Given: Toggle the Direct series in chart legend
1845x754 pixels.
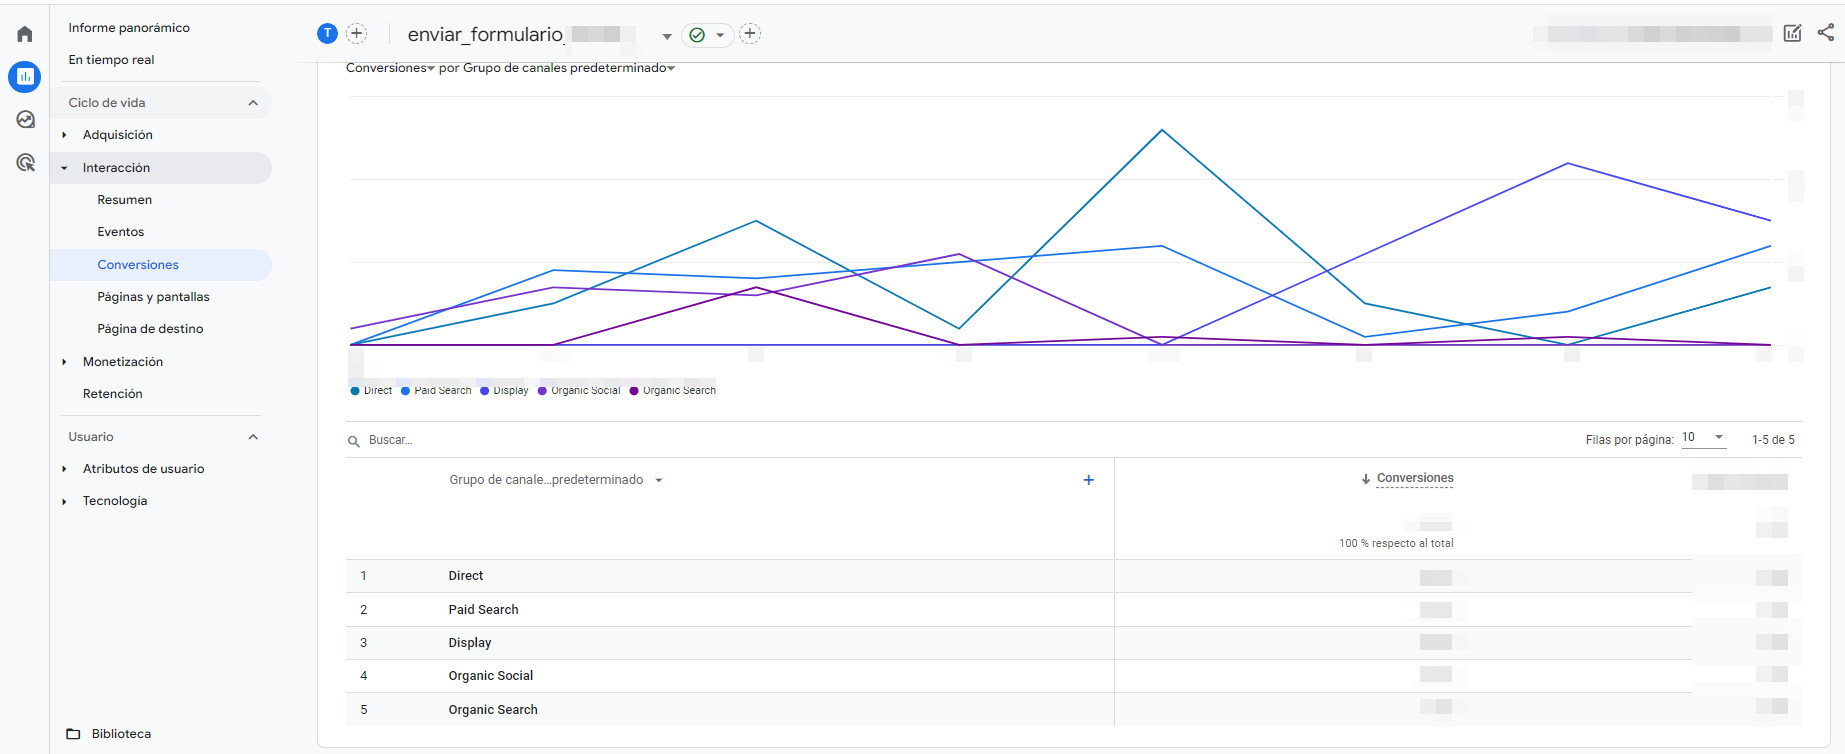Looking at the screenshot, I should pyautogui.click(x=371, y=391).
